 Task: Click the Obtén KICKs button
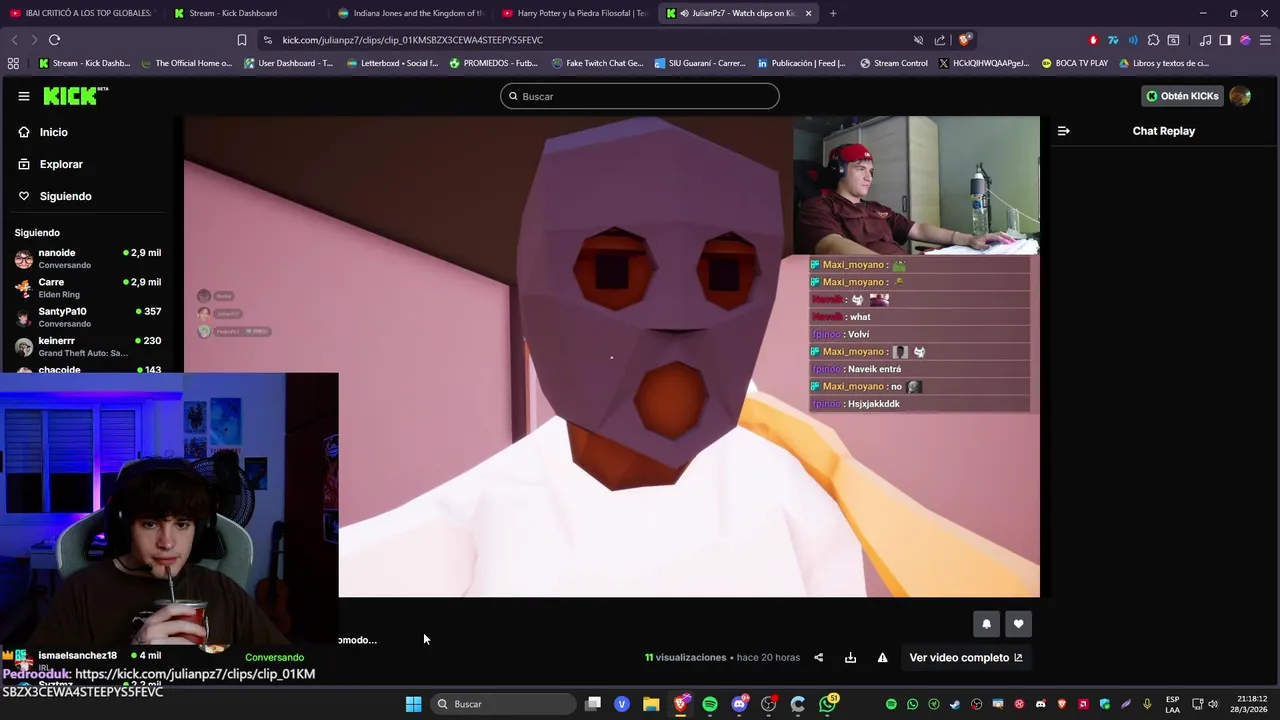(1182, 96)
